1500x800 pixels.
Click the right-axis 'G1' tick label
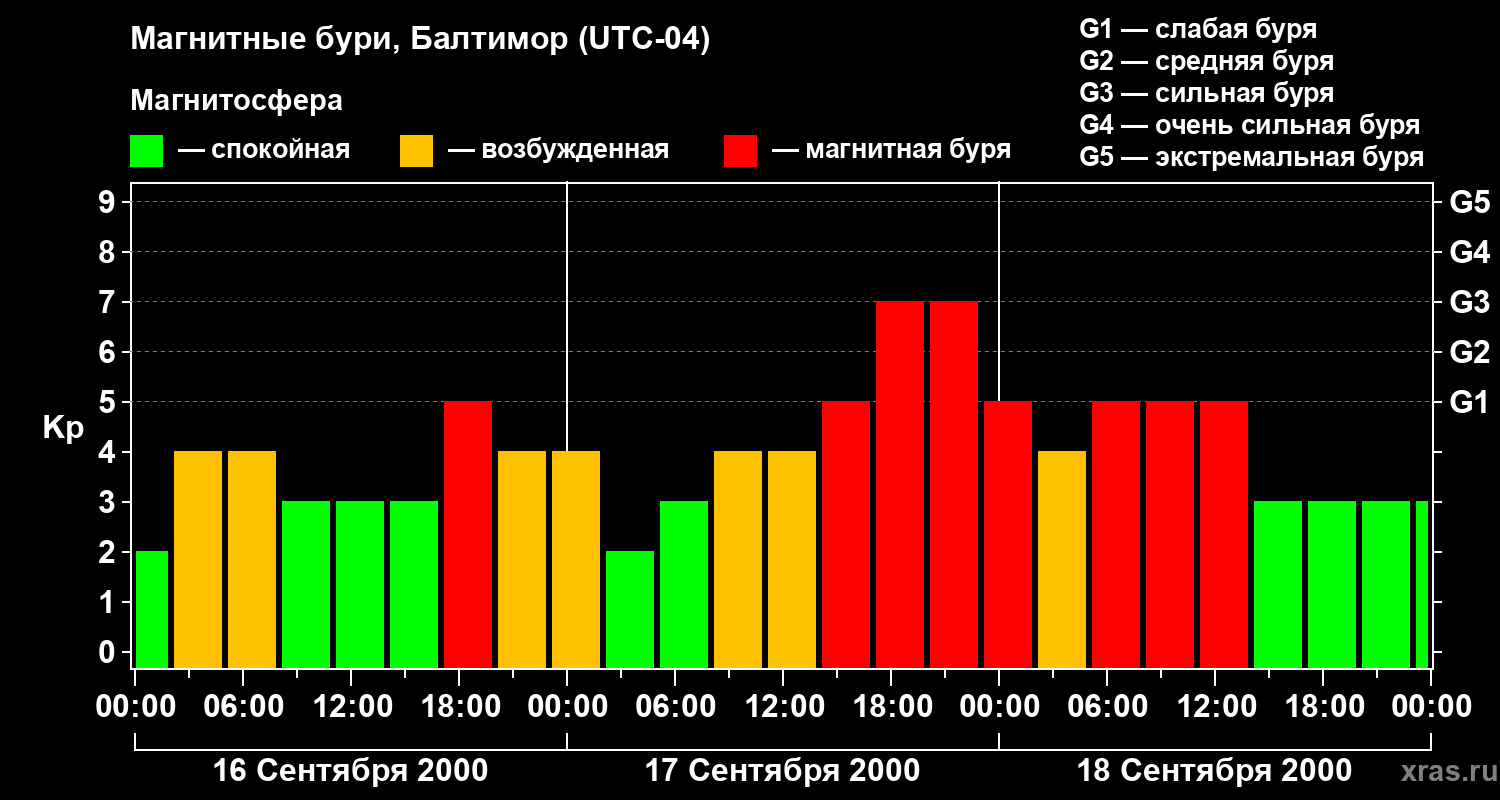[x=1469, y=403]
